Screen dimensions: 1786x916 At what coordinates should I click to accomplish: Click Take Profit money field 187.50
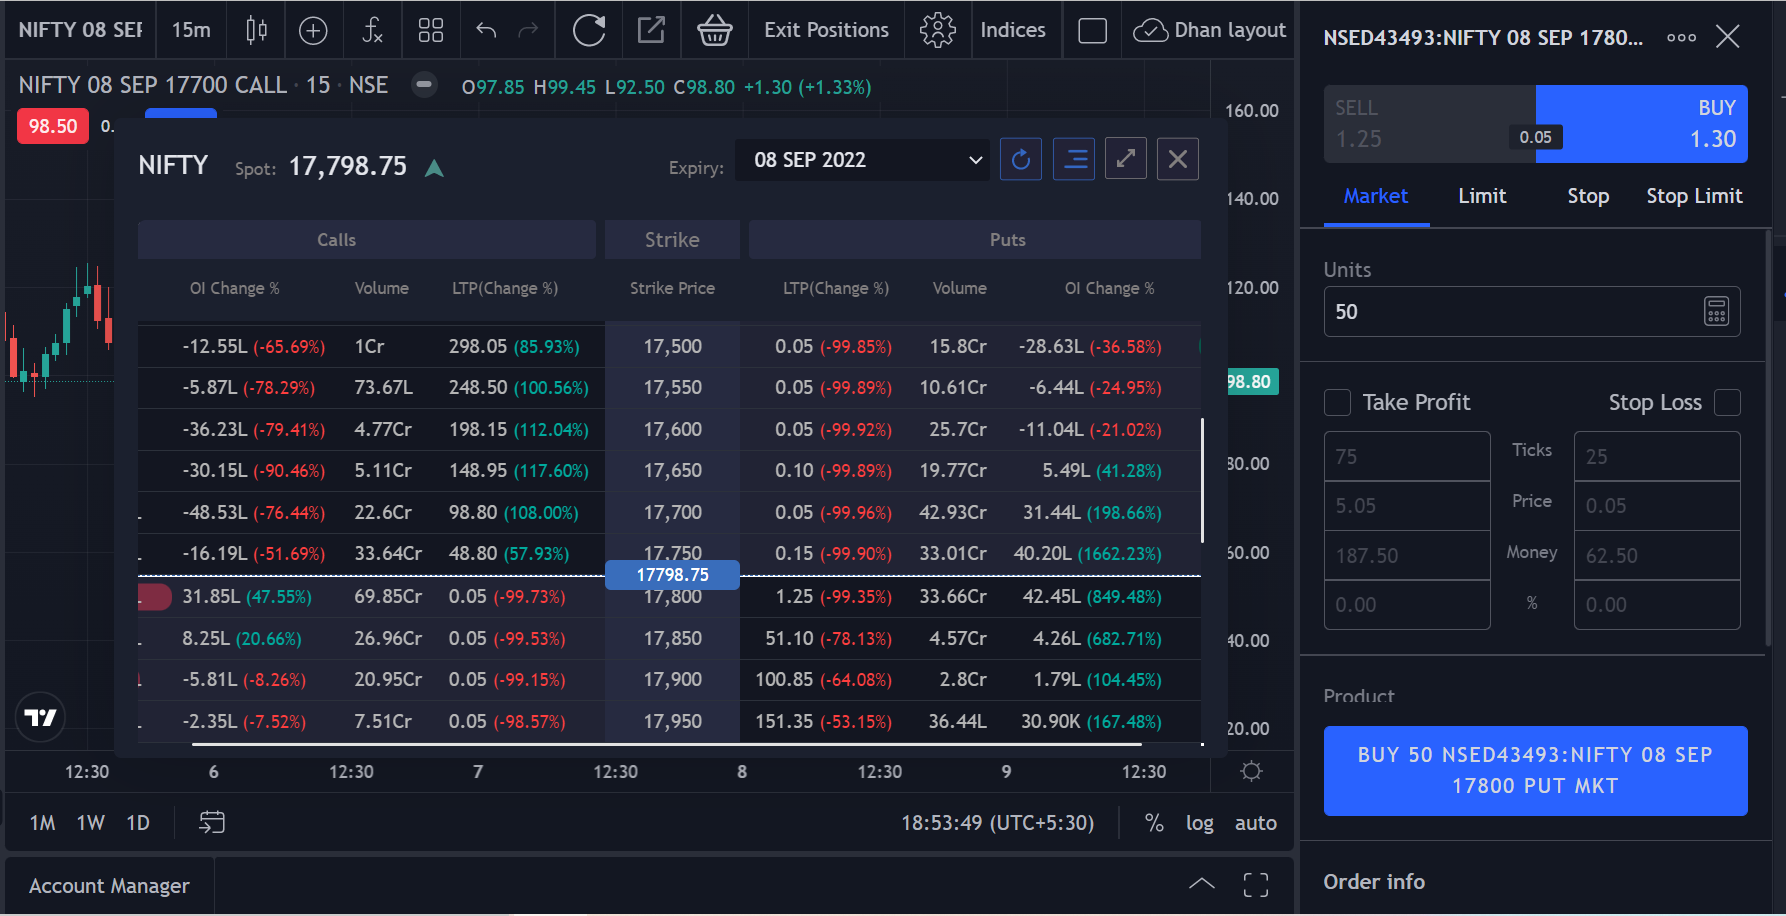coord(1407,555)
